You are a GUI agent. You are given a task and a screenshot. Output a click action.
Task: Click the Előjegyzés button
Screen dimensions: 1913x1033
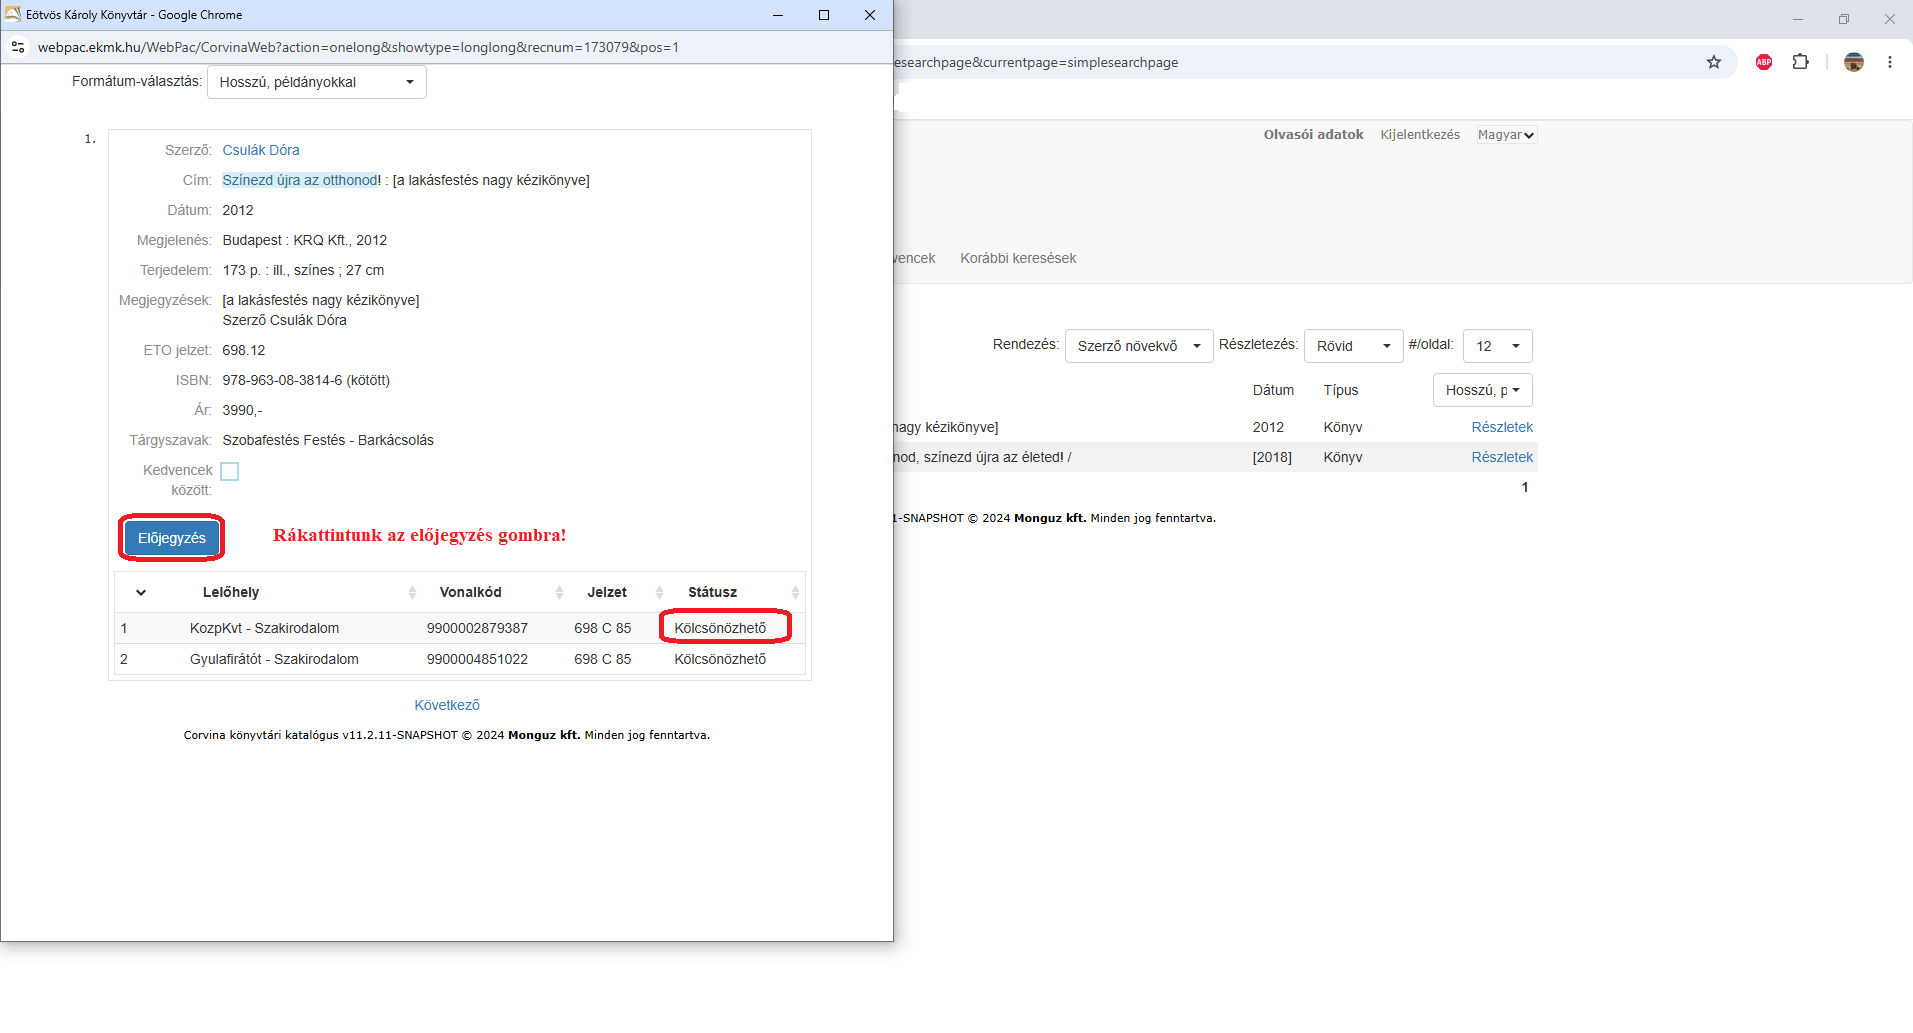tap(172, 538)
